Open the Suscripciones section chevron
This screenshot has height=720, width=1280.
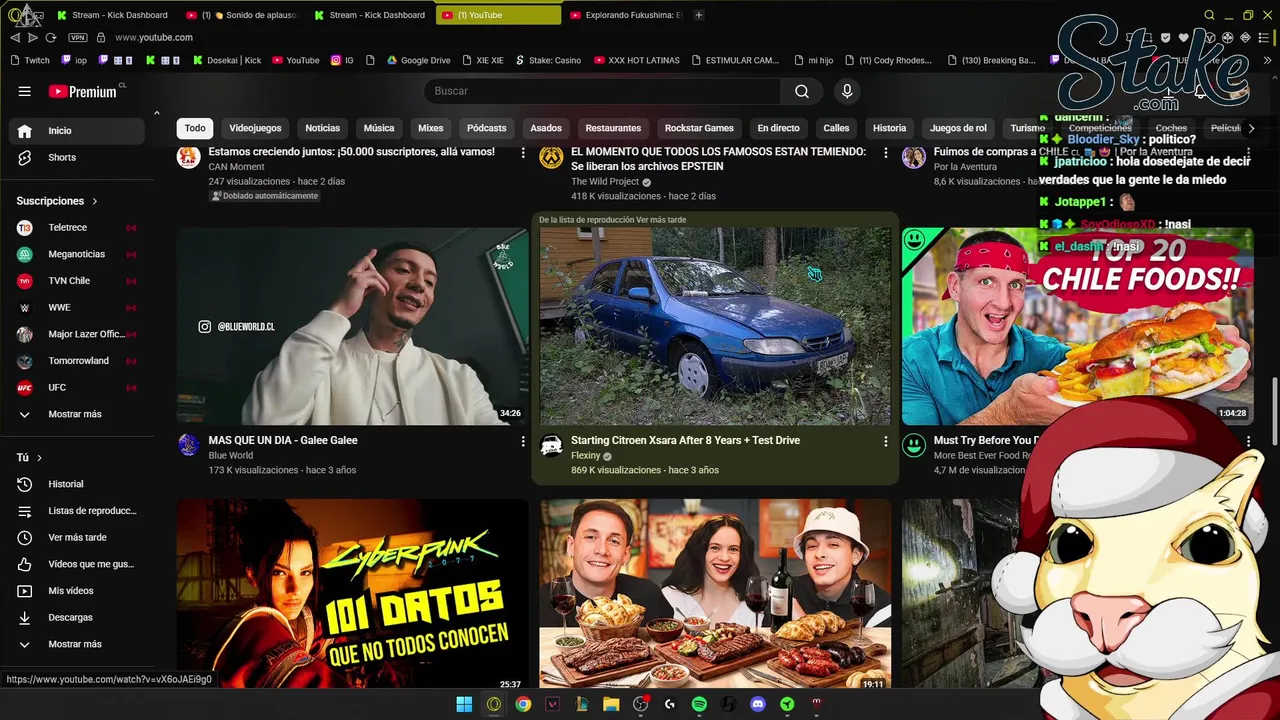[x=95, y=201]
